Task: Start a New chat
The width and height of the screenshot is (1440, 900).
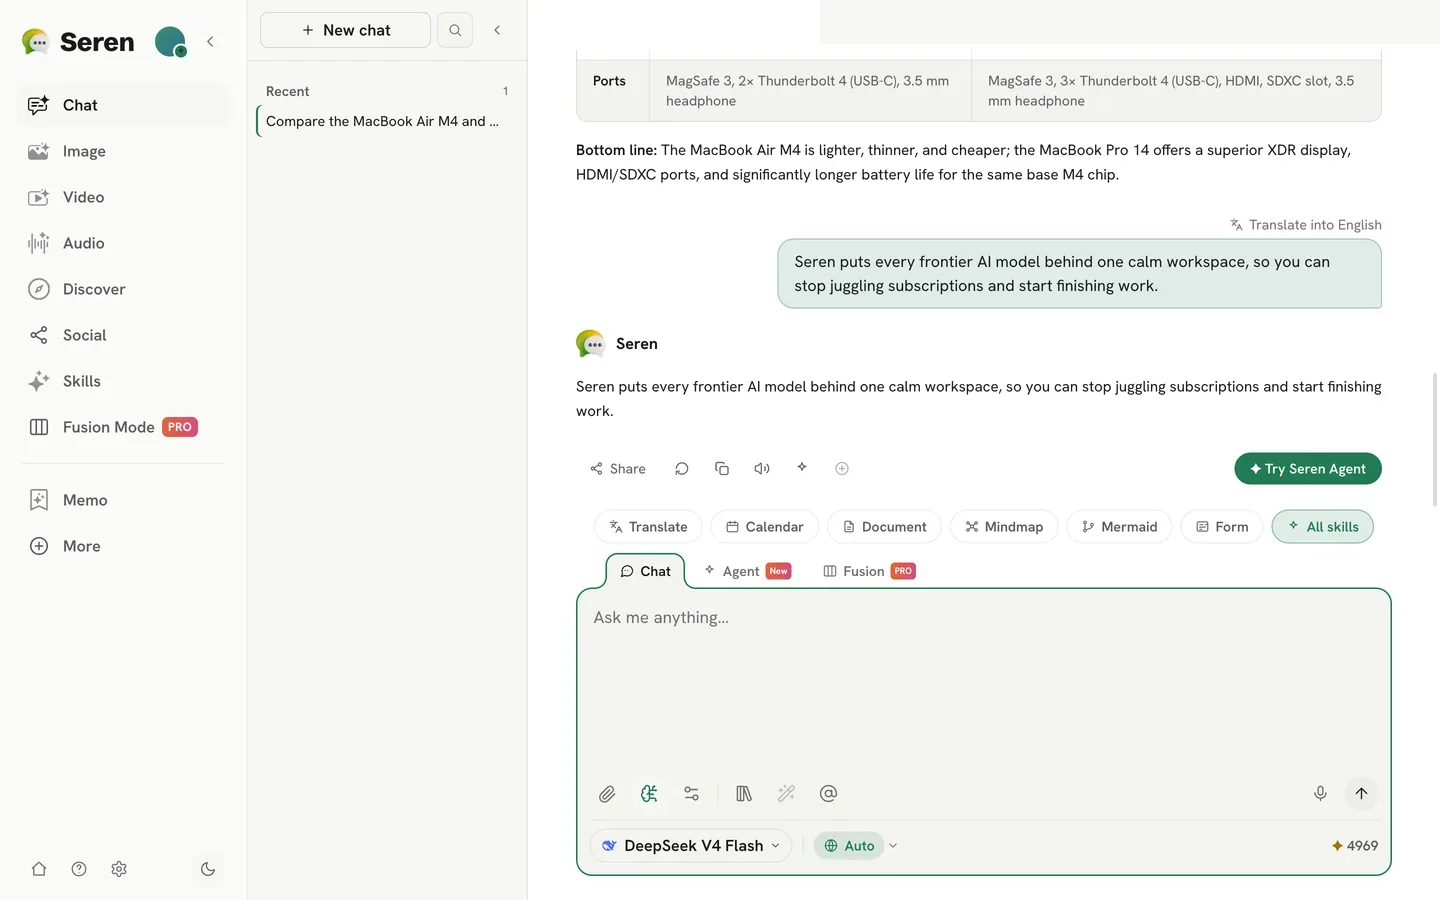Action: (x=345, y=30)
